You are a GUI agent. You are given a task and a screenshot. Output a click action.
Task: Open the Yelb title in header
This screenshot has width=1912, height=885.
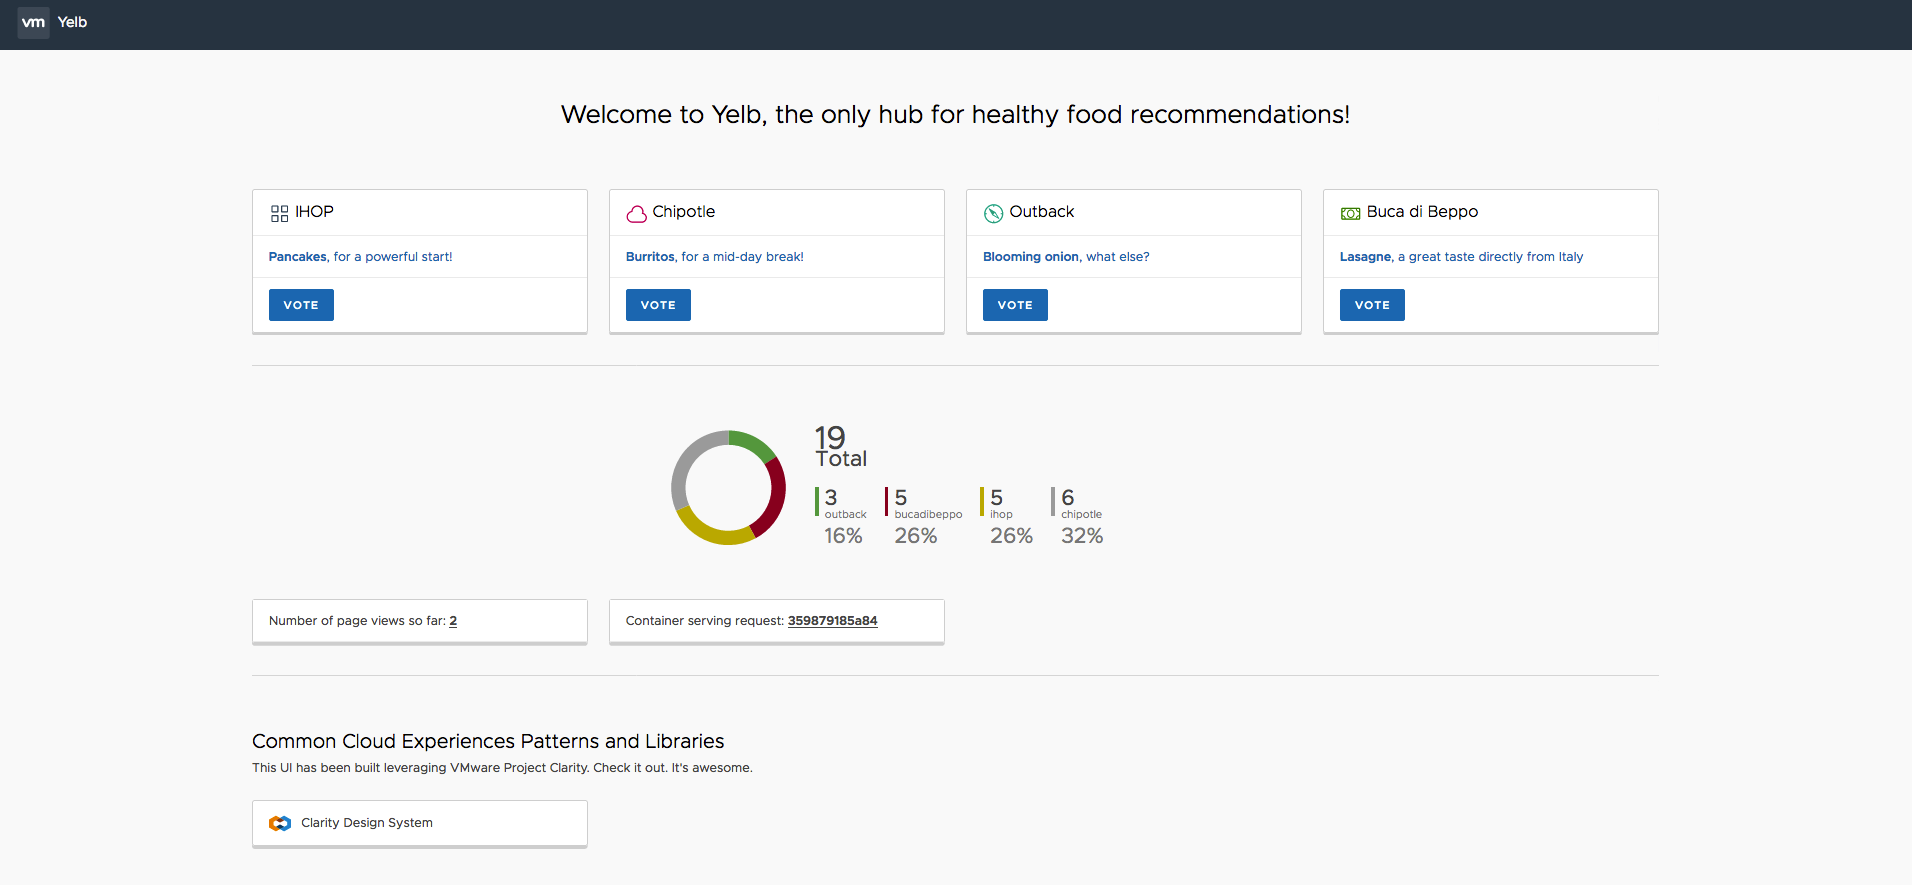point(72,22)
